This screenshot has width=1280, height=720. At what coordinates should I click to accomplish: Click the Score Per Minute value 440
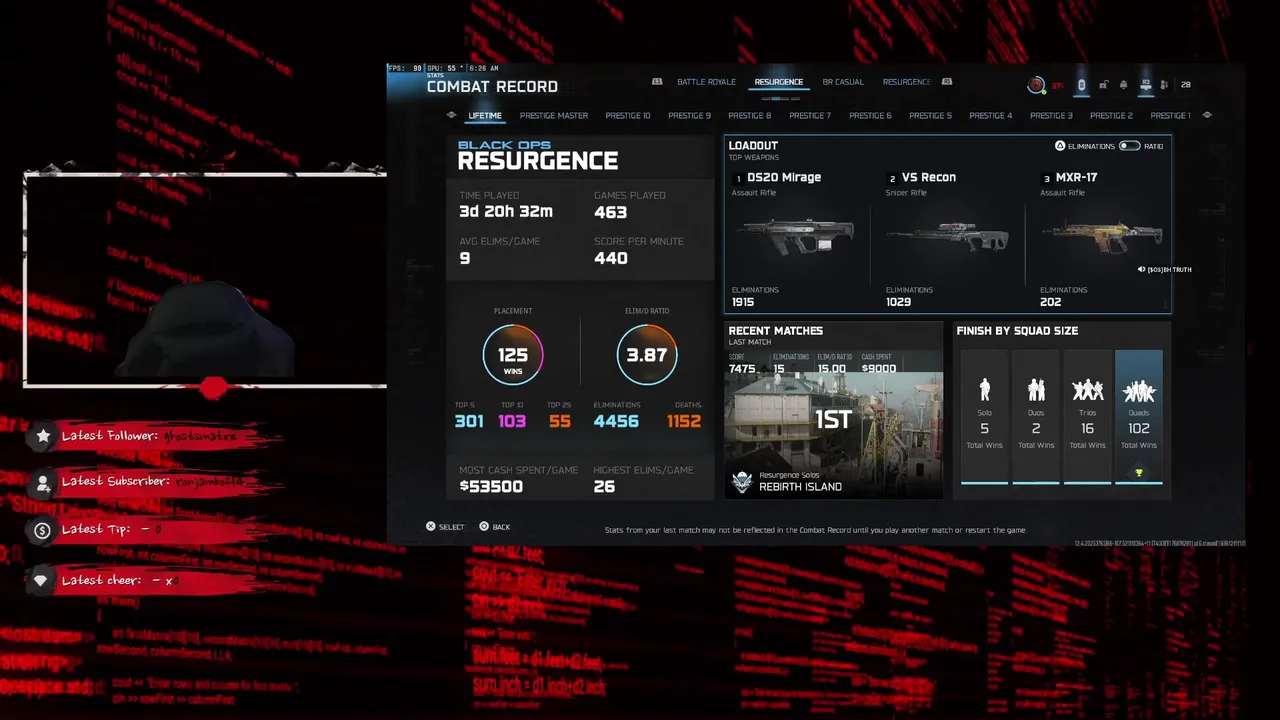tap(611, 258)
